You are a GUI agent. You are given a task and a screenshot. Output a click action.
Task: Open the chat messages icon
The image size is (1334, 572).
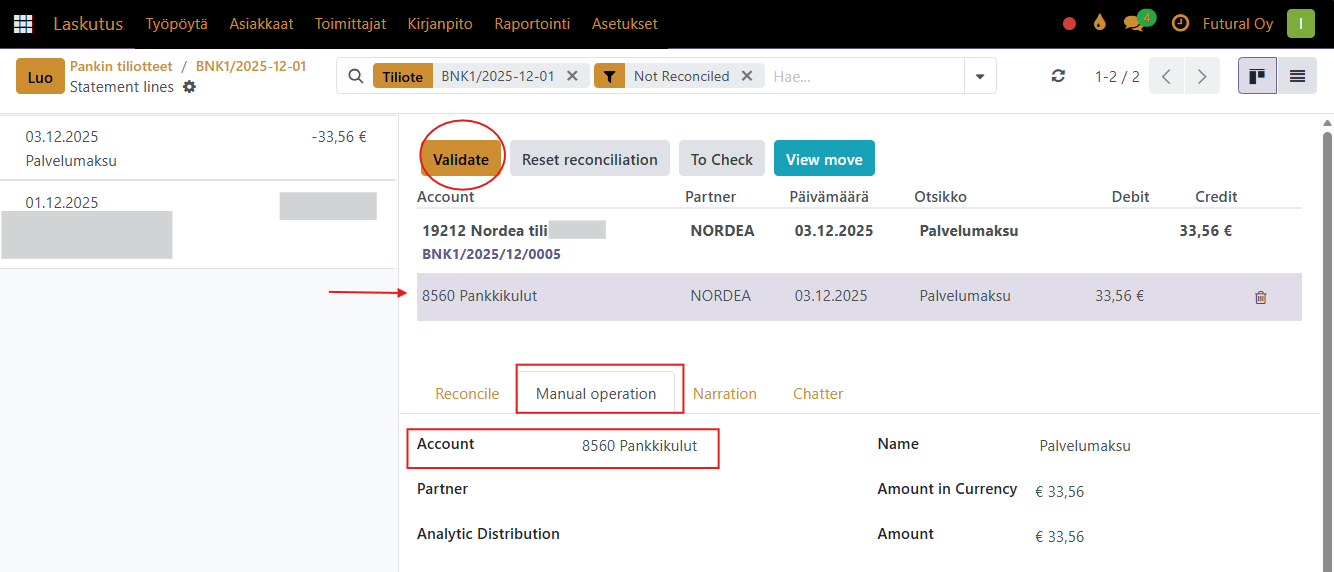(1134, 23)
